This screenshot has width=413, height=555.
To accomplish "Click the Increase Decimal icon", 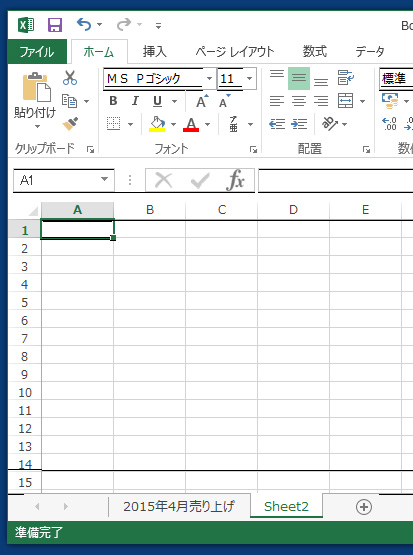I will 389,124.
